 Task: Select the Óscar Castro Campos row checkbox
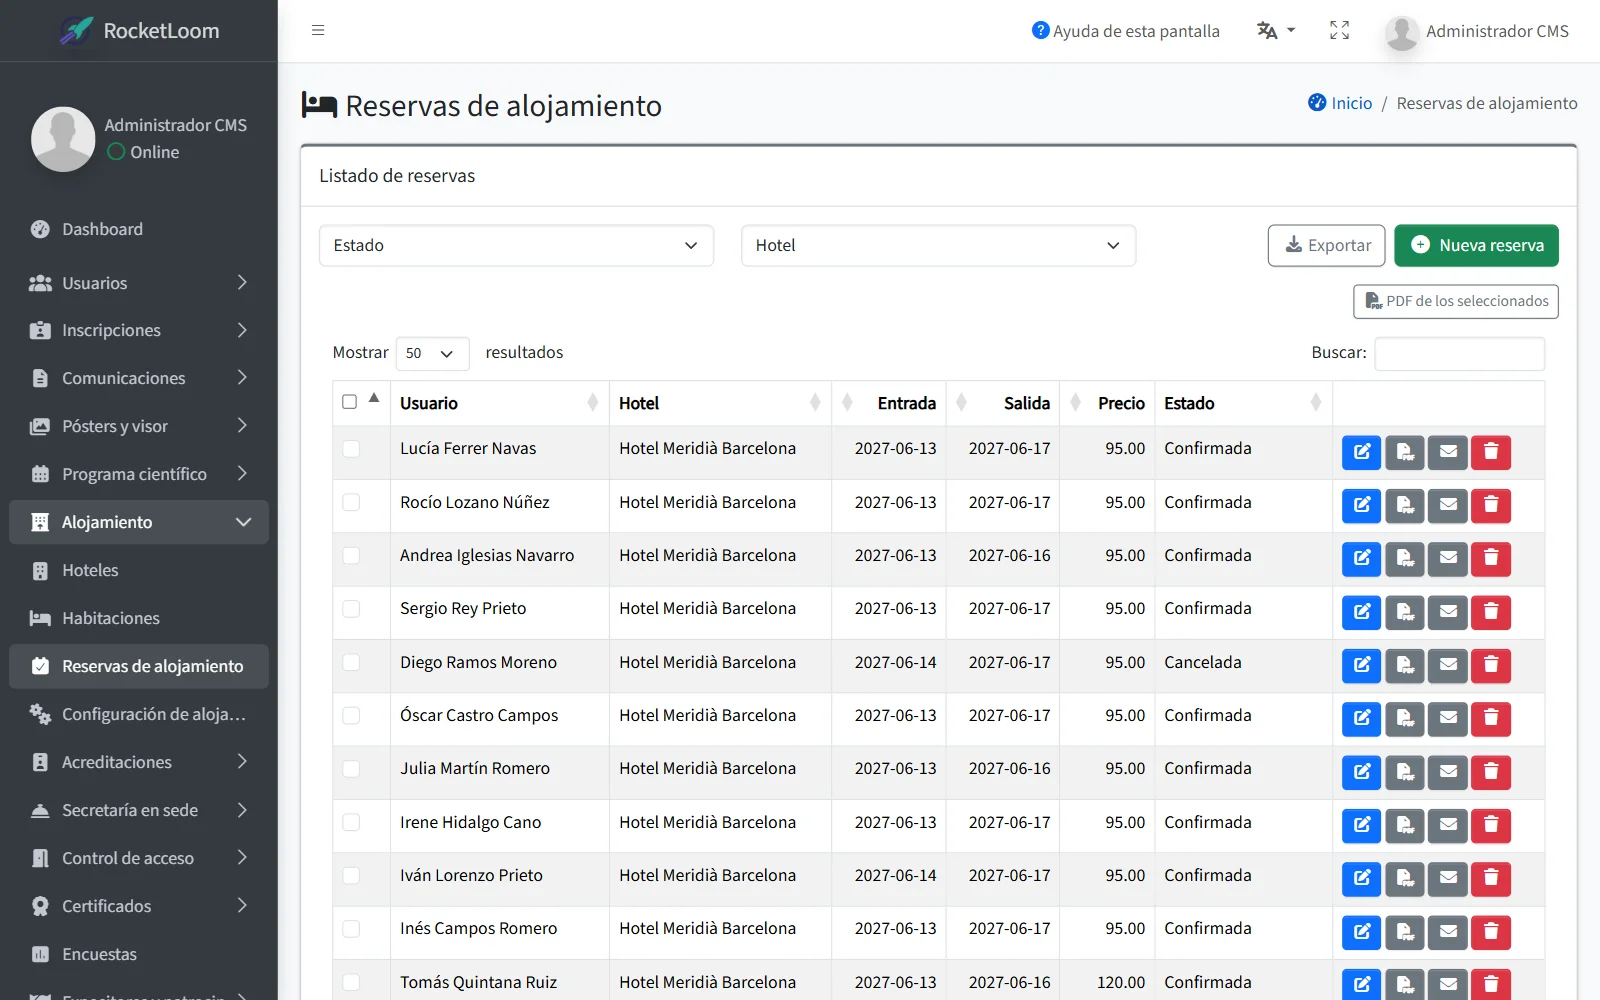(x=351, y=715)
